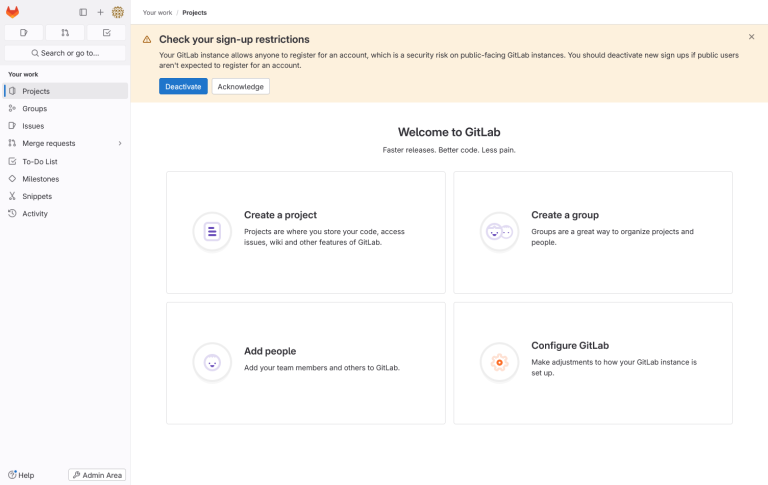Click 'Check your sign-up restrictions' heading
The width and height of the screenshot is (768, 485).
(x=234, y=39)
